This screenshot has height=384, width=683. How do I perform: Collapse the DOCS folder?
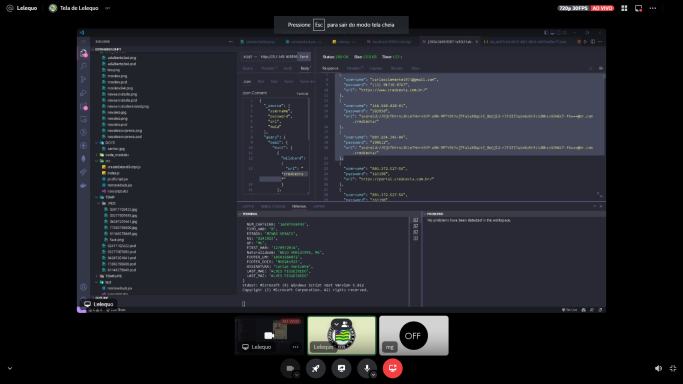pyautogui.click(x=97, y=142)
